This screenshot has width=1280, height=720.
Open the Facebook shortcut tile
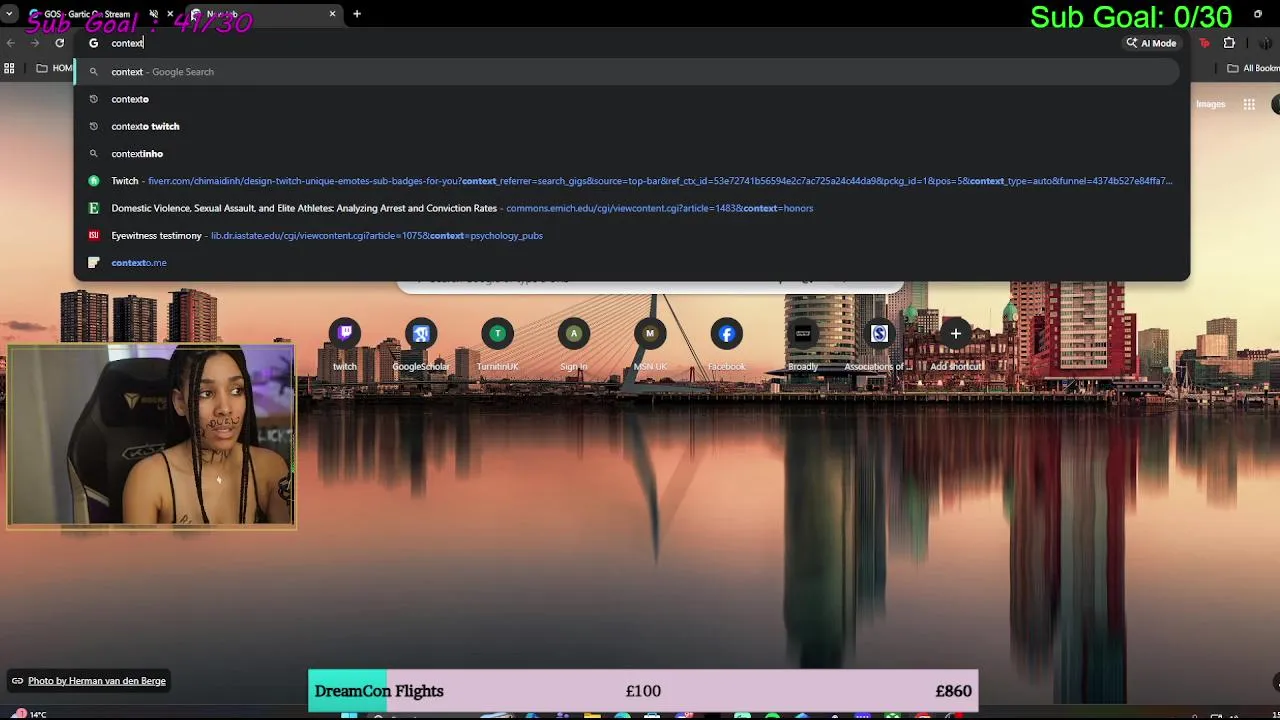coord(727,345)
